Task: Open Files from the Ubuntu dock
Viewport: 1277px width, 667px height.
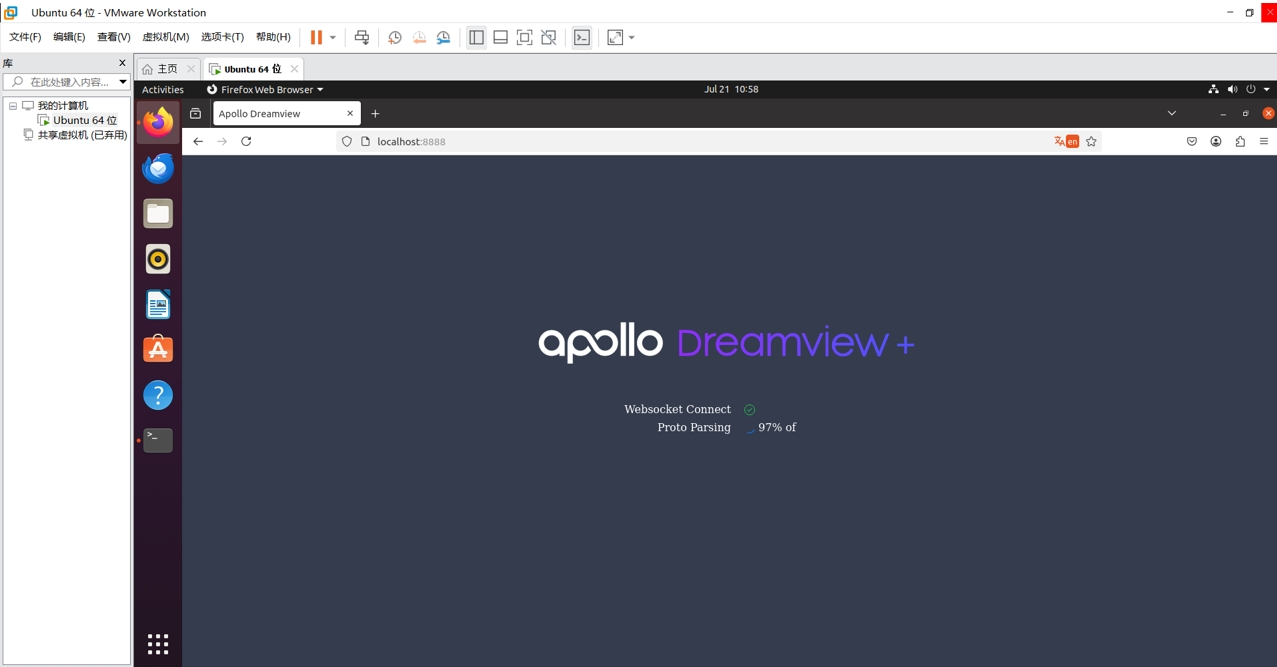Action: coord(157,213)
